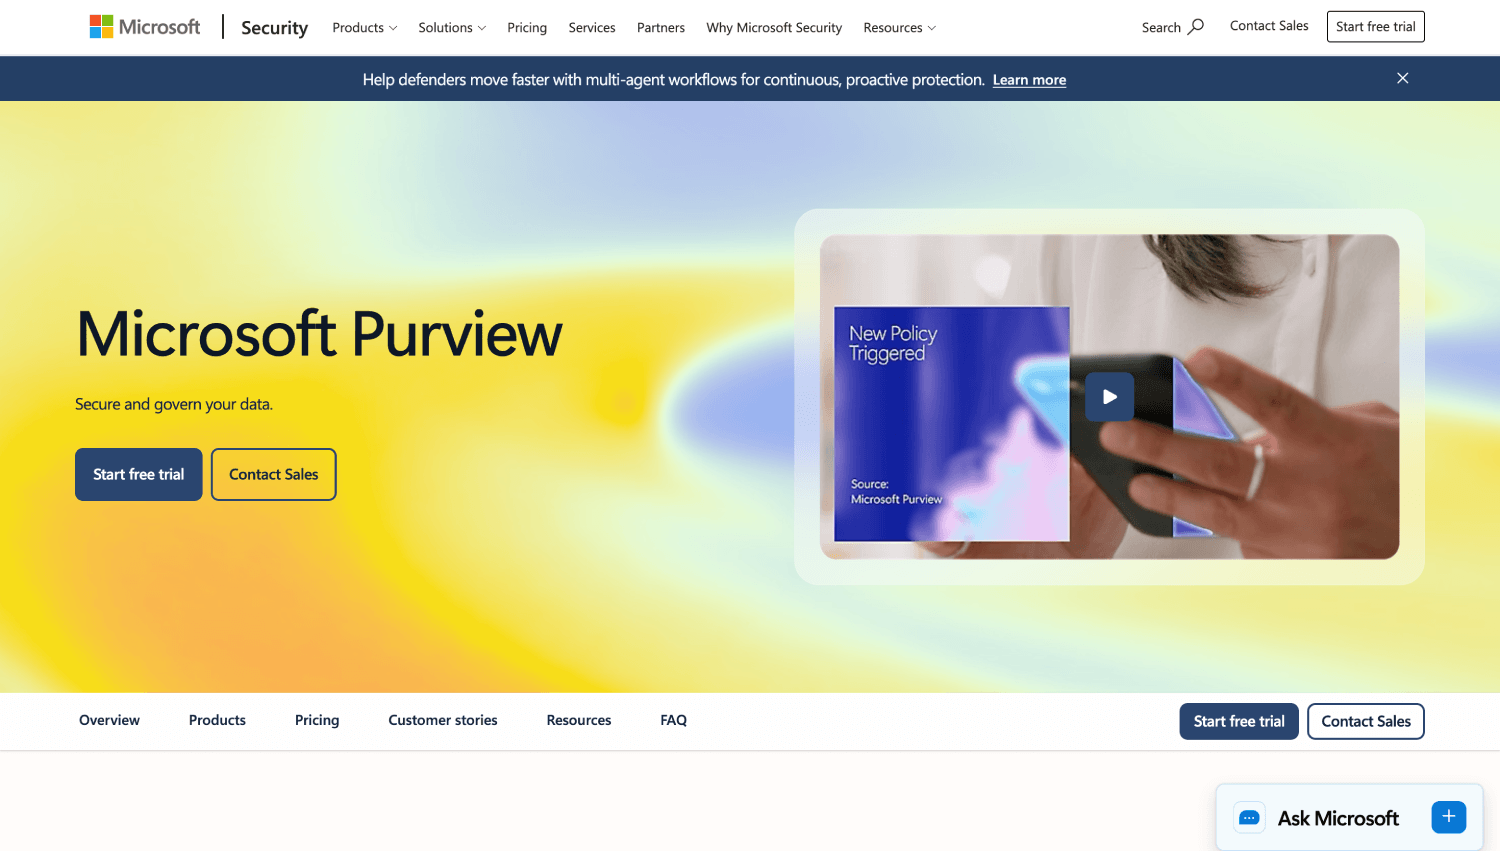Screen dimensions: 1500x851
Task: Click the Search label in header
Action: [1161, 28]
